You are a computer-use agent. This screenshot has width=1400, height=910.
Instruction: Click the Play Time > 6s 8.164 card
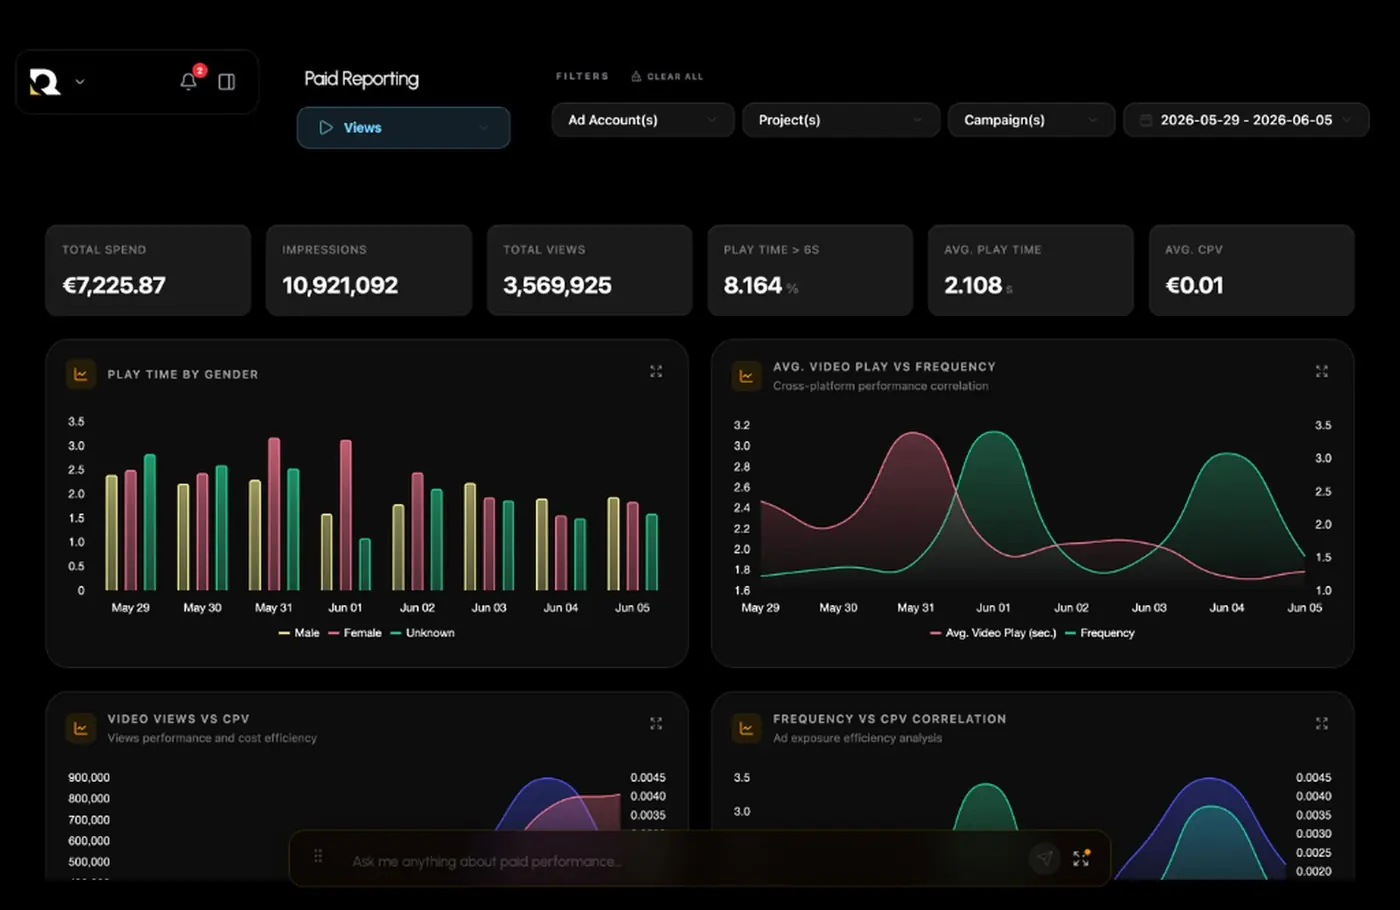[810, 270]
